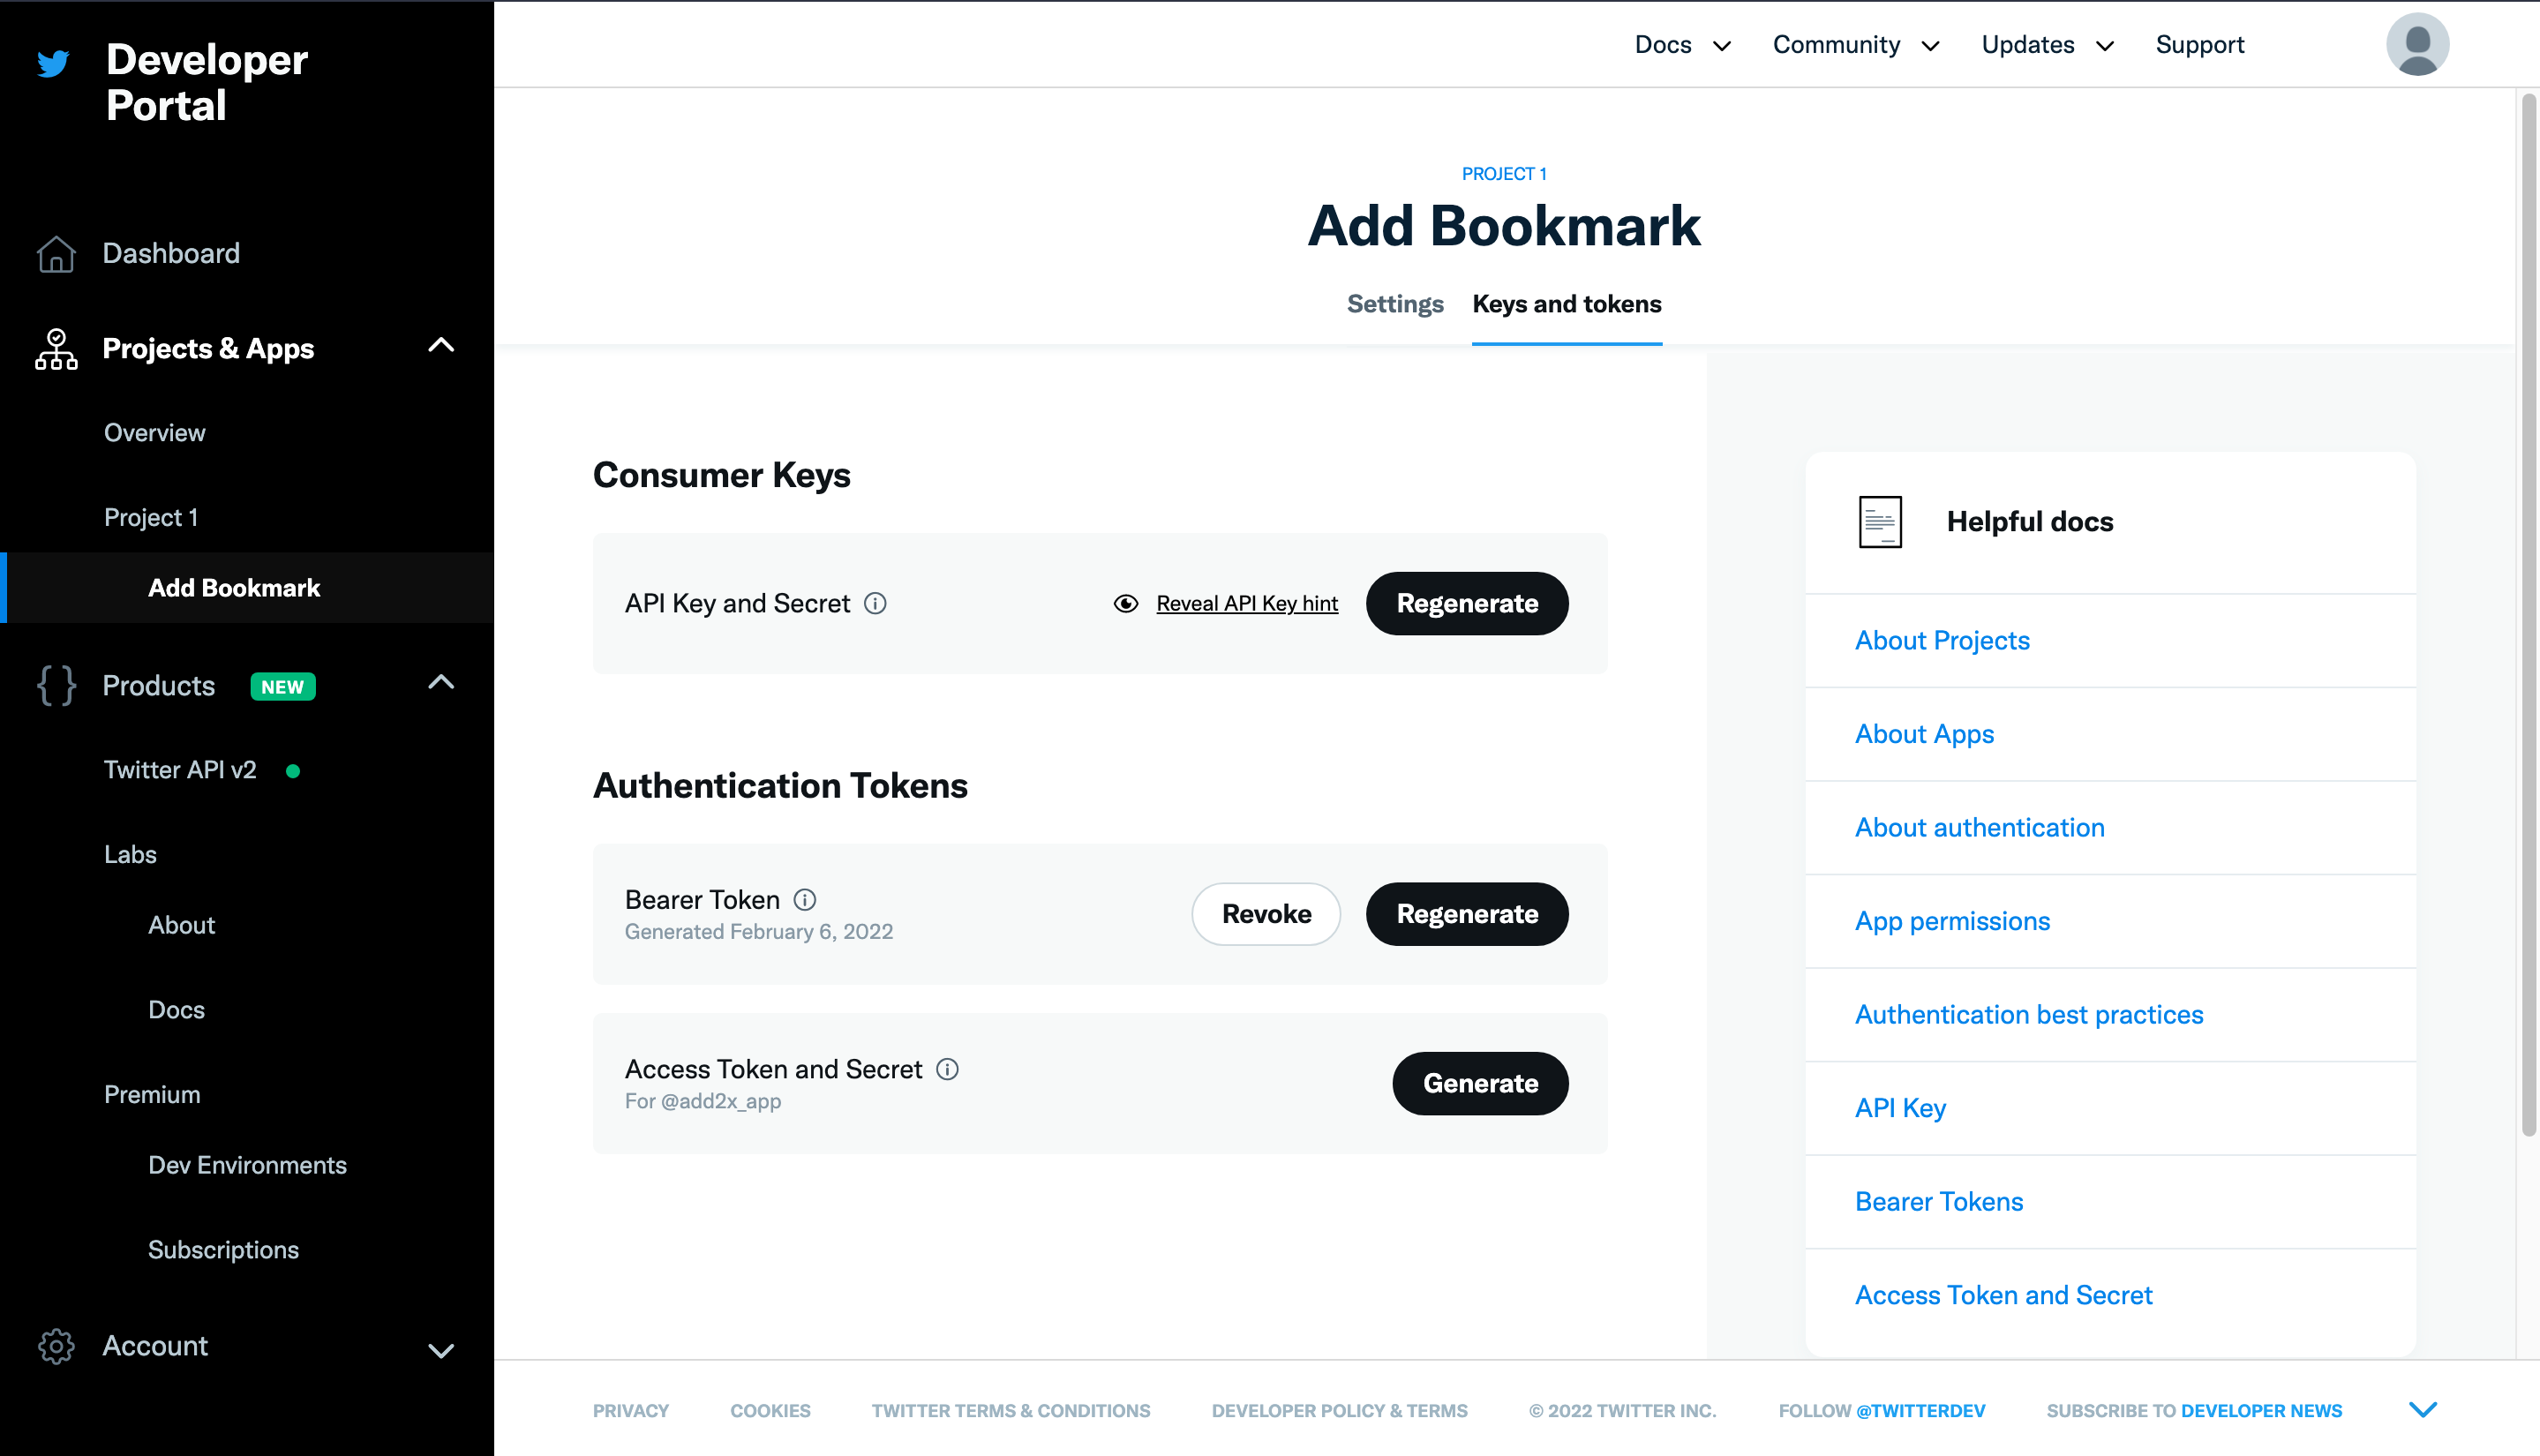Open Overview under Projects & Apps
The width and height of the screenshot is (2540, 1456).
tap(154, 433)
